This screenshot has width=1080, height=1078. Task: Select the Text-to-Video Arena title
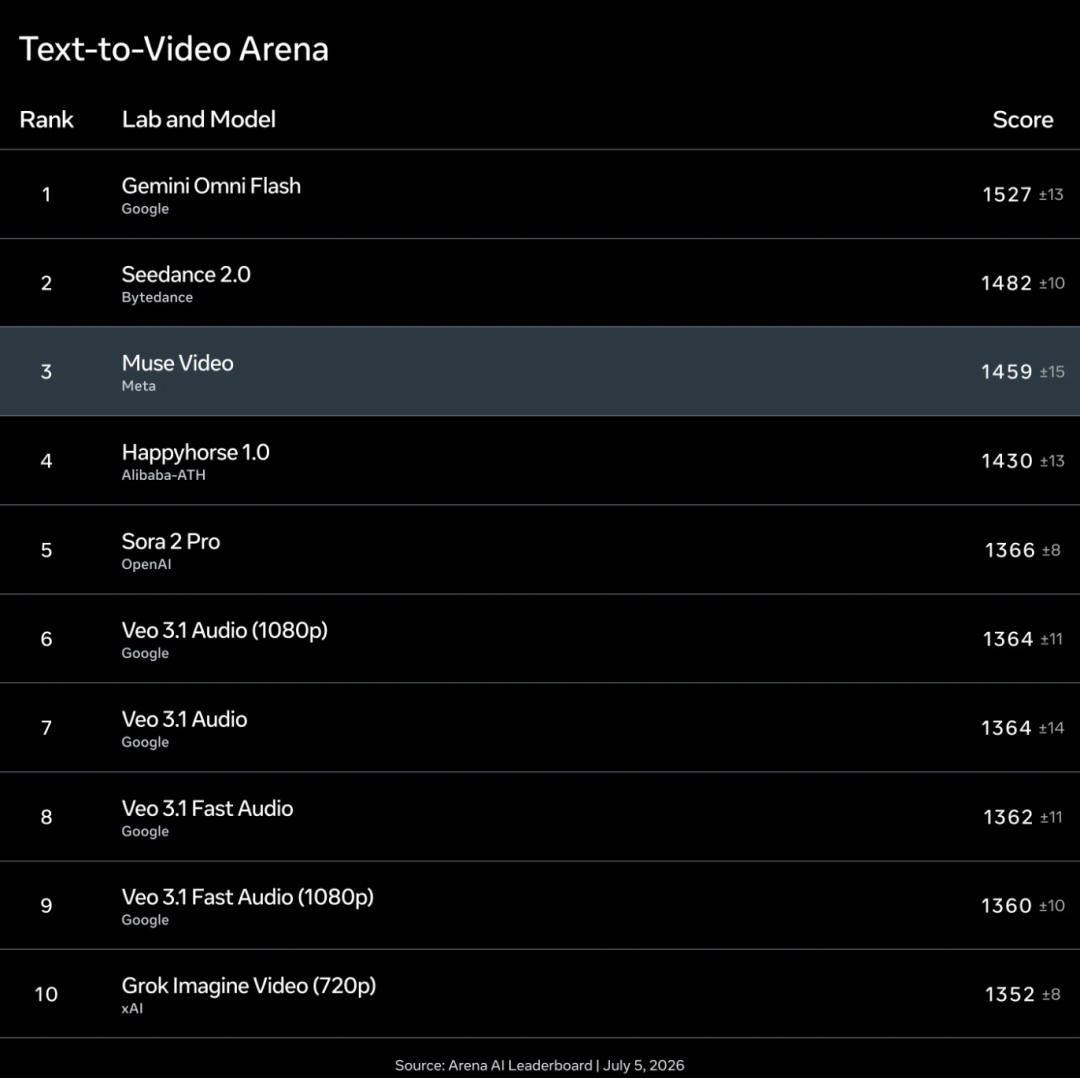(x=174, y=49)
